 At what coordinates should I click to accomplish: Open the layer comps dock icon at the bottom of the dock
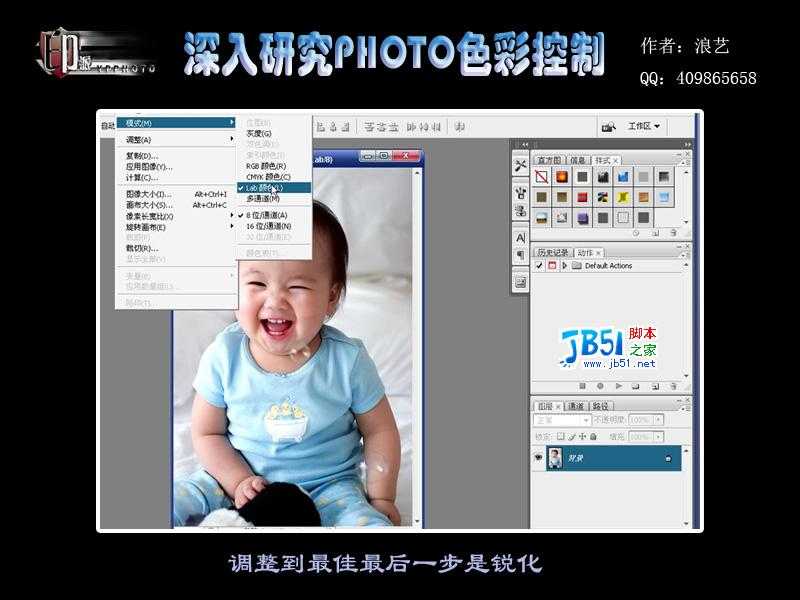click(x=520, y=282)
